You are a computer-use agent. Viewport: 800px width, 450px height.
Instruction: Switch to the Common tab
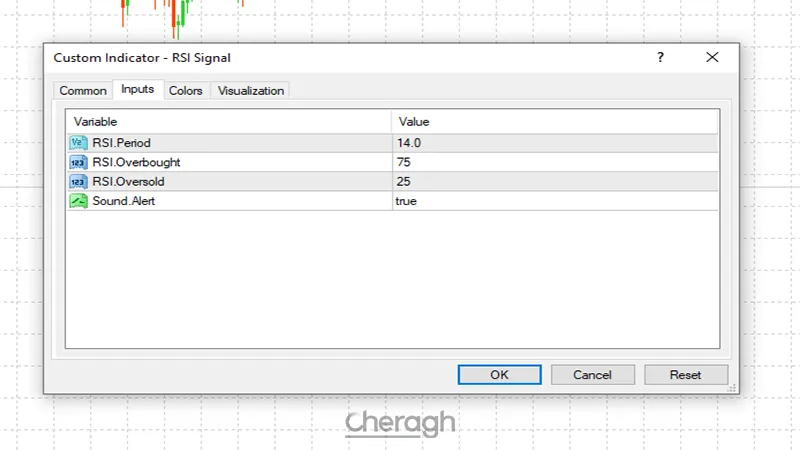point(83,91)
